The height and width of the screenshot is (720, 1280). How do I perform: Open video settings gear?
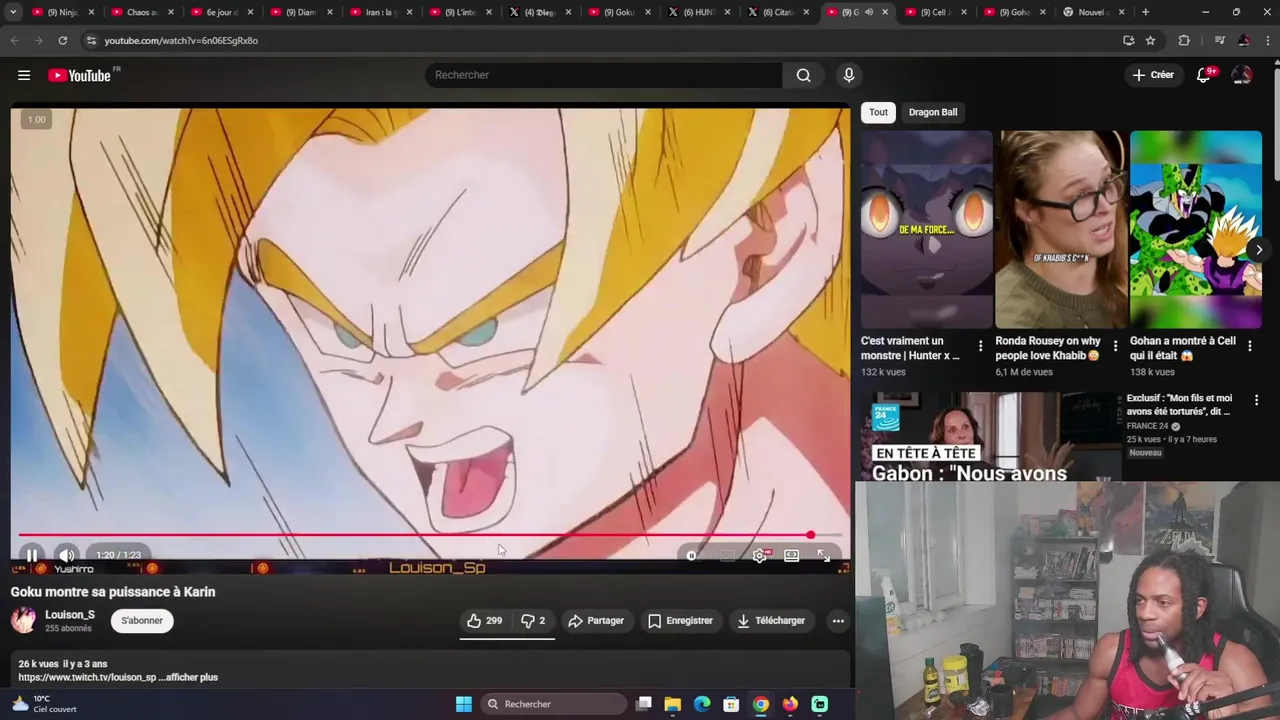pyautogui.click(x=760, y=555)
